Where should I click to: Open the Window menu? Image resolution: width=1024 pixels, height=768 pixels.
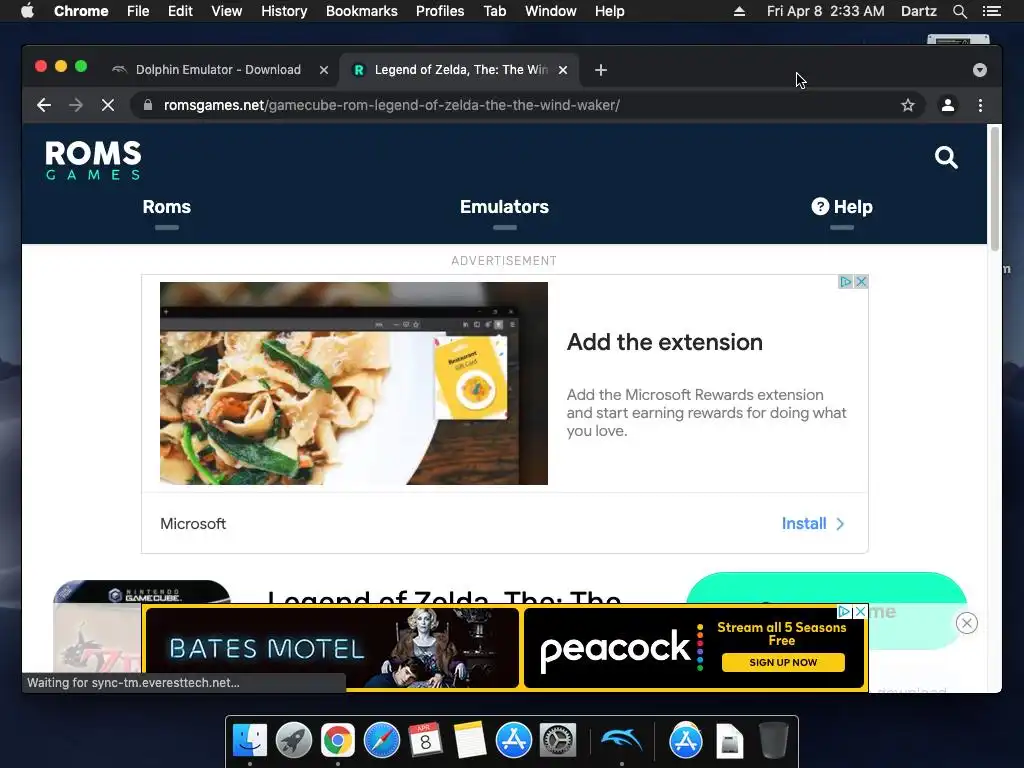coord(551,11)
